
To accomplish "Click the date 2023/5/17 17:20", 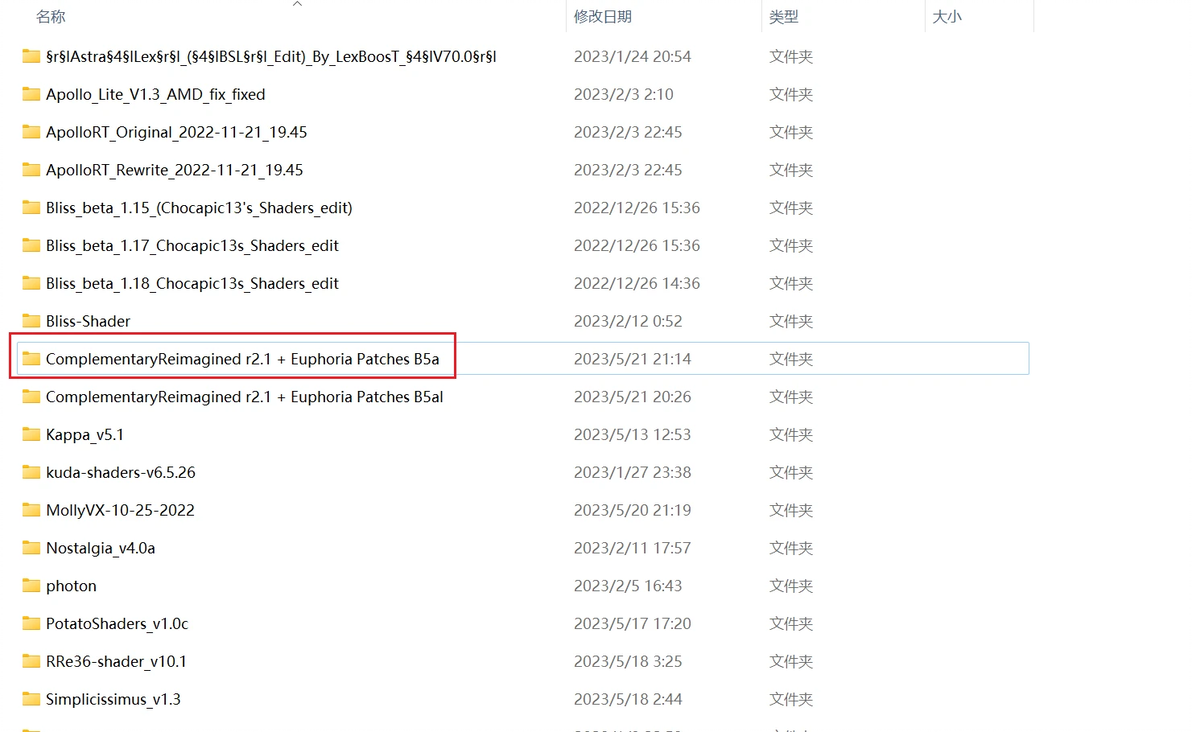I will point(632,623).
